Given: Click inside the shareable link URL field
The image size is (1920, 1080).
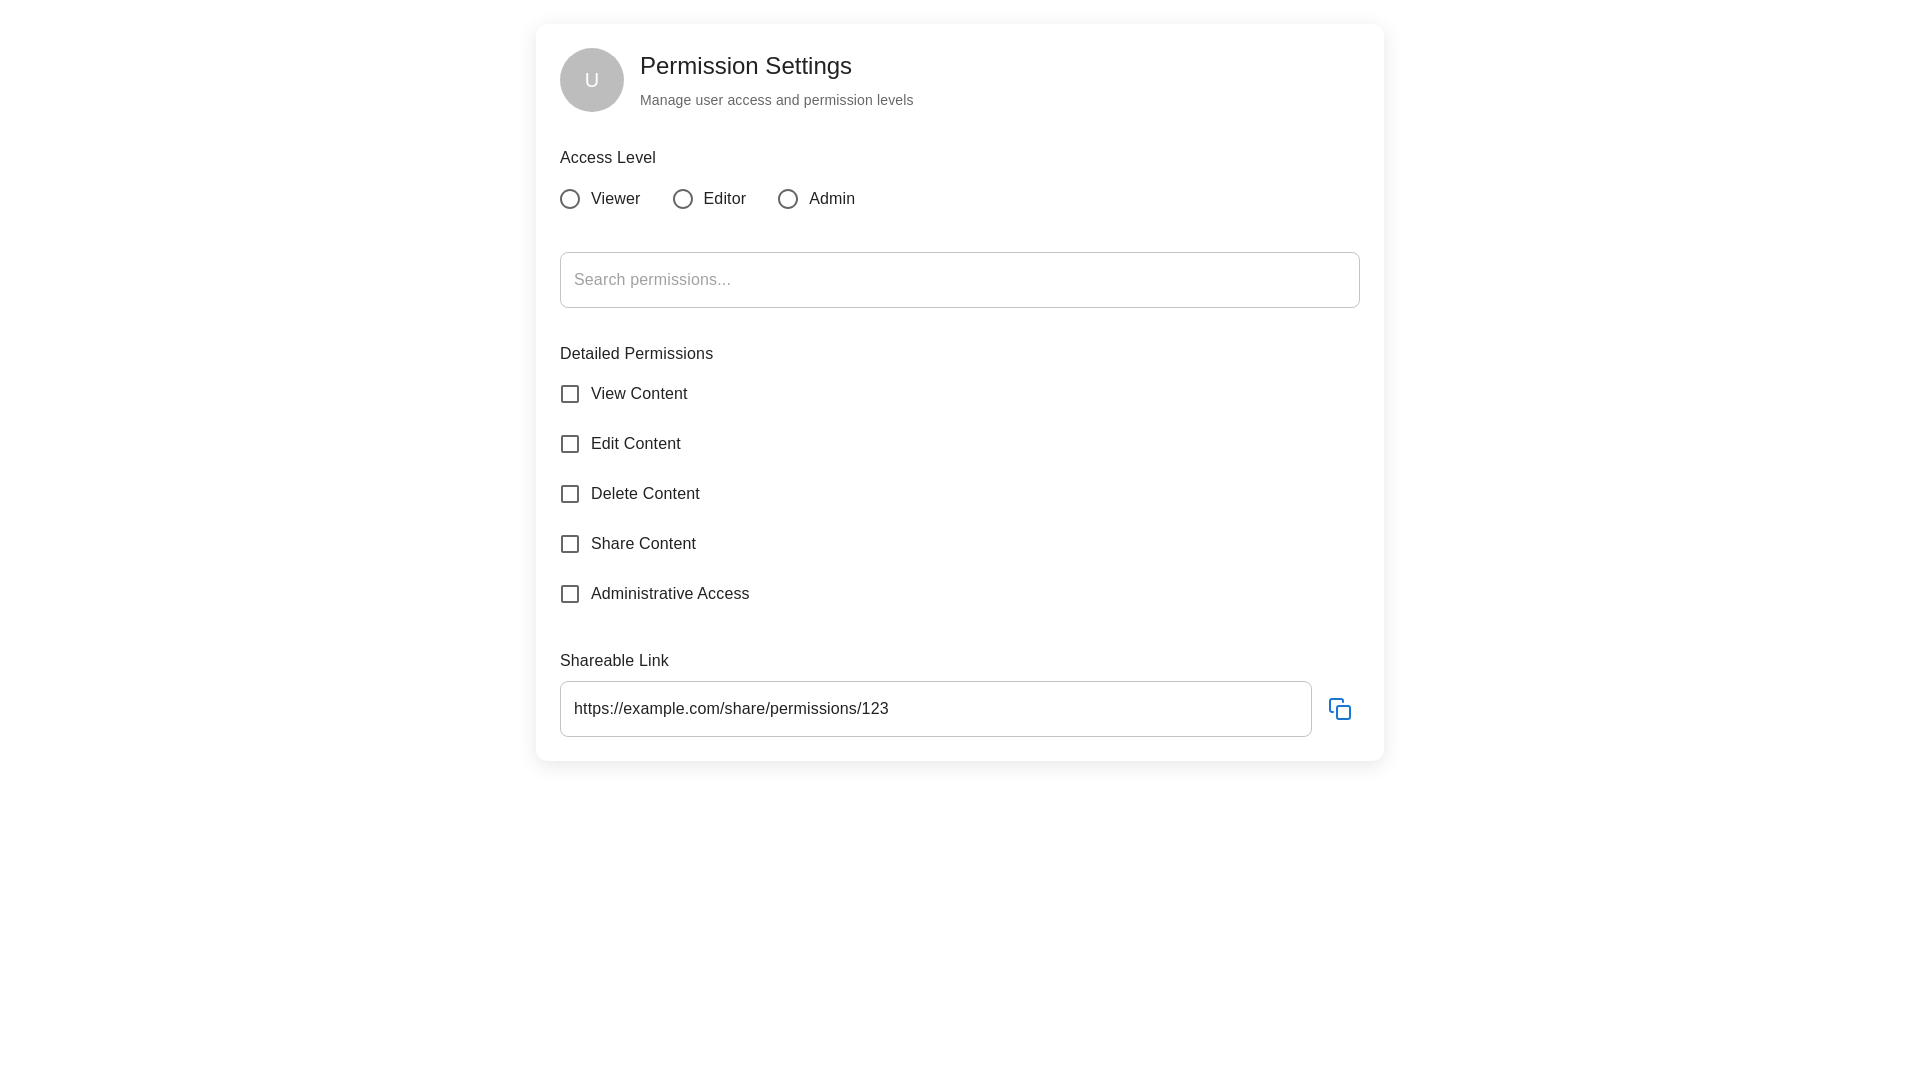Looking at the screenshot, I should click(x=935, y=708).
